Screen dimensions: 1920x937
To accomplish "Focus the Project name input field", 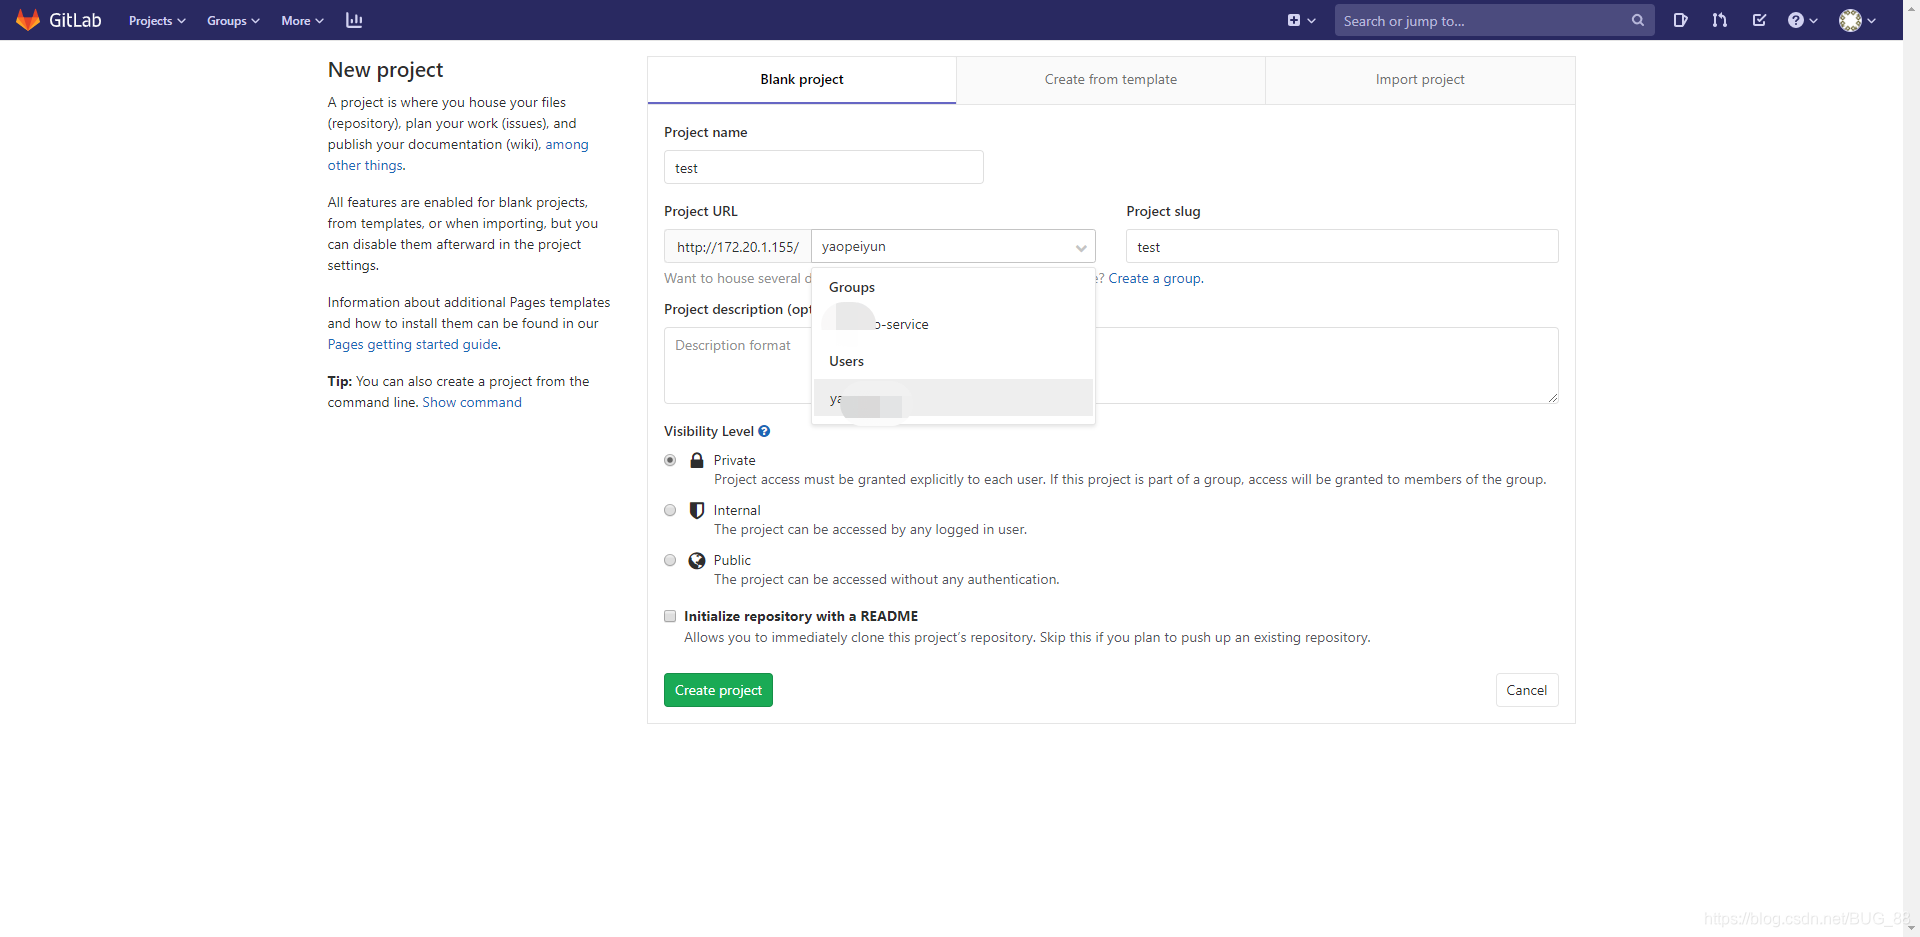I will pyautogui.click(x=824, y=167).
